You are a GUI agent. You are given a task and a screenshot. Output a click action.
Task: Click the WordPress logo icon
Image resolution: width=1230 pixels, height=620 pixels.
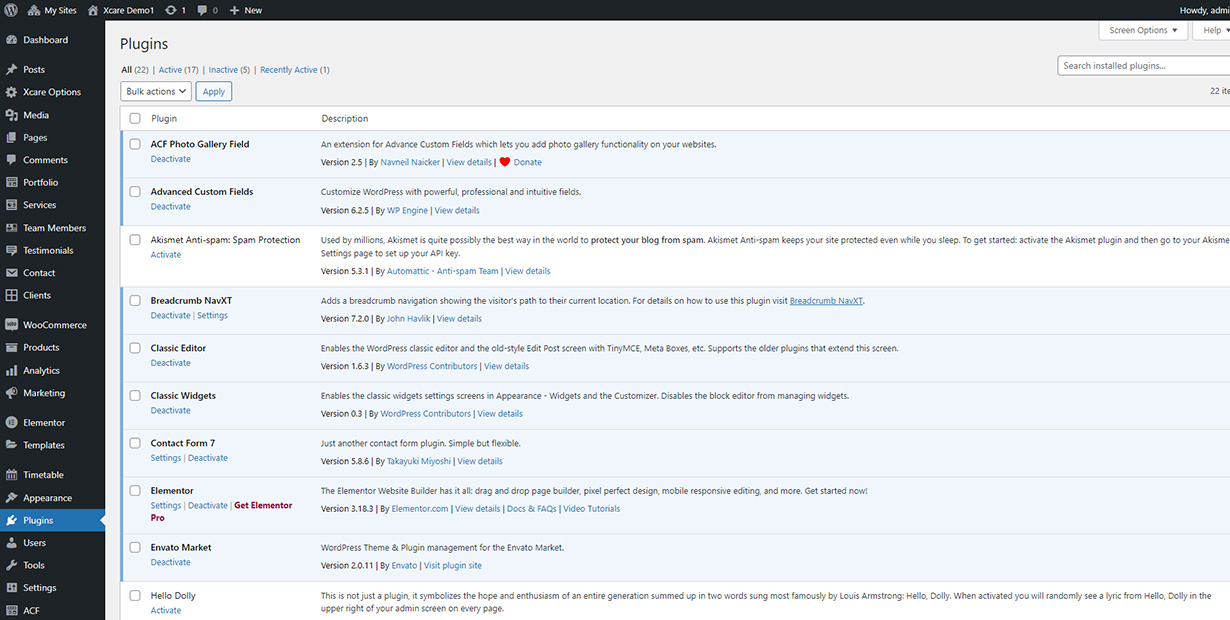tap(11, 10)
